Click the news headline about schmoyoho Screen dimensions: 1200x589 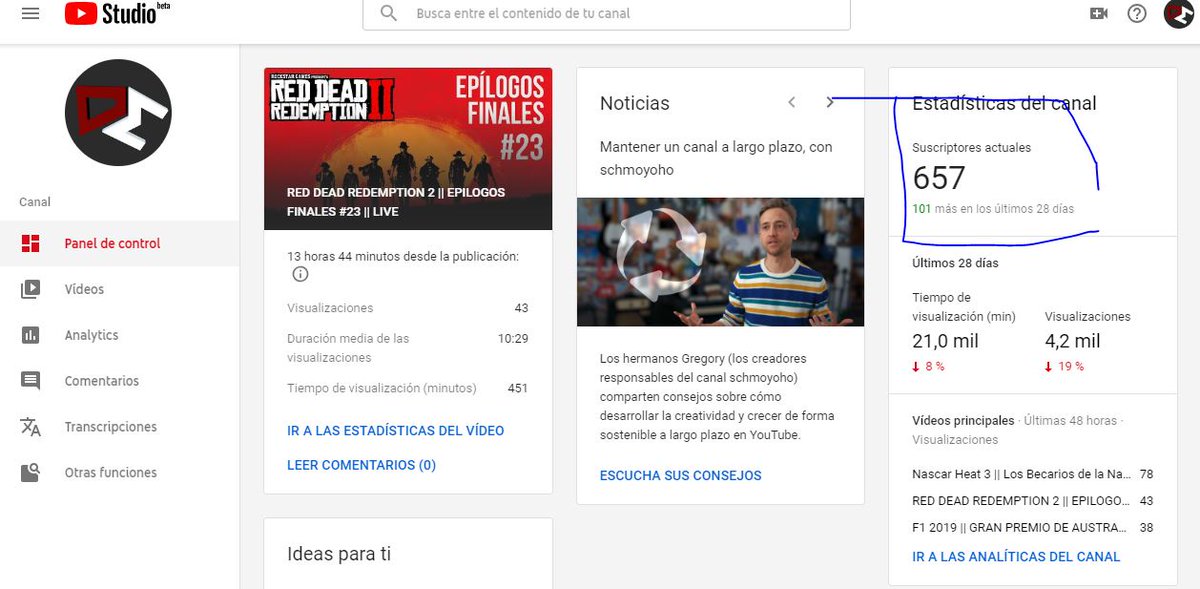coord(716,158)
